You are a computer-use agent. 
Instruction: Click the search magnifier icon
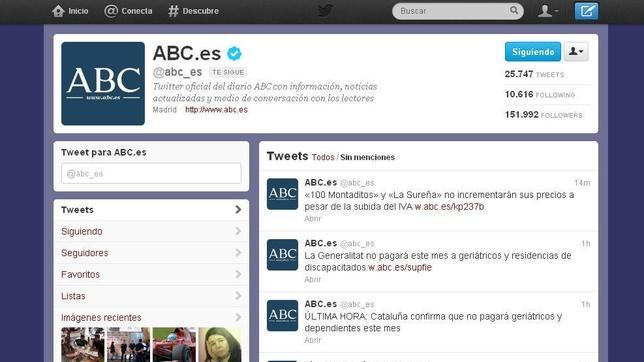tap(514, 10)
